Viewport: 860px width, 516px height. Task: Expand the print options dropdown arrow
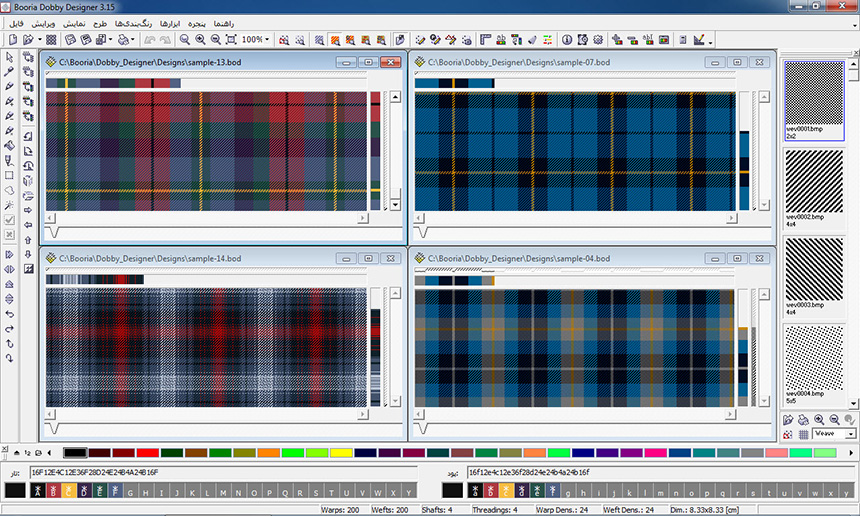(x=132, y=39)
